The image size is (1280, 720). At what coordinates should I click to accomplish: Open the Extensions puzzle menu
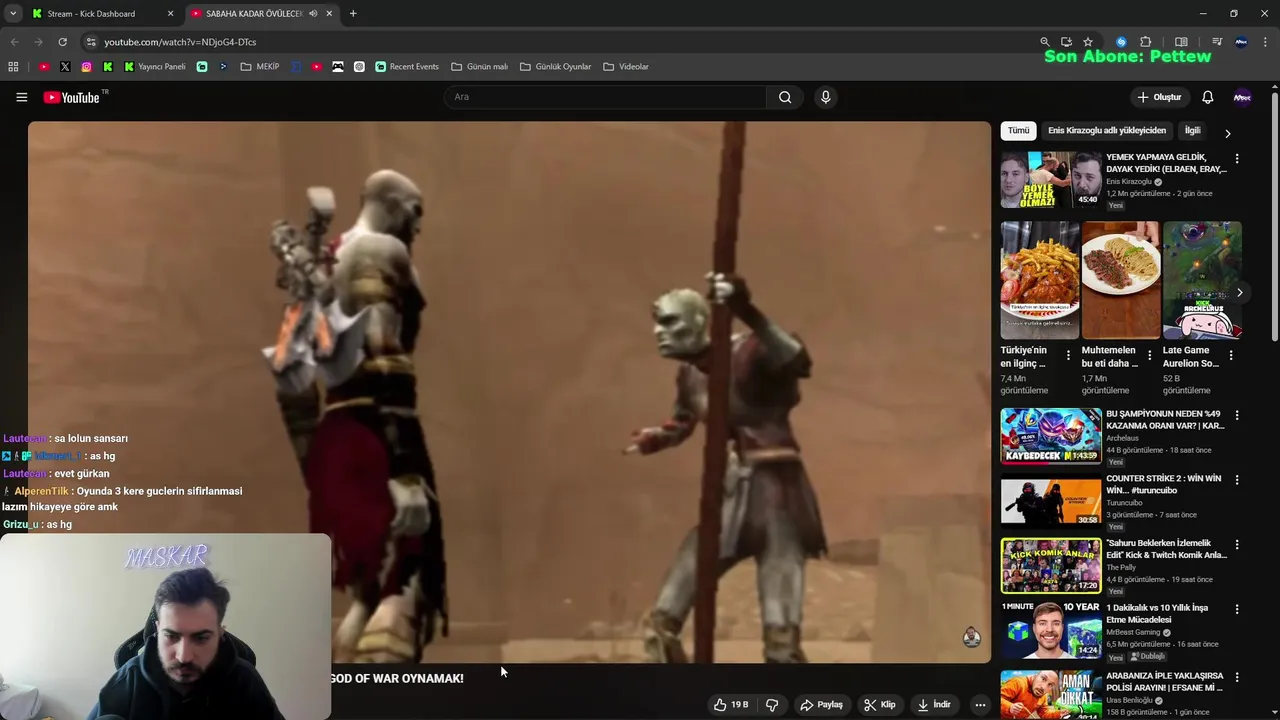pyautogui.click(x=1146, y=42)
